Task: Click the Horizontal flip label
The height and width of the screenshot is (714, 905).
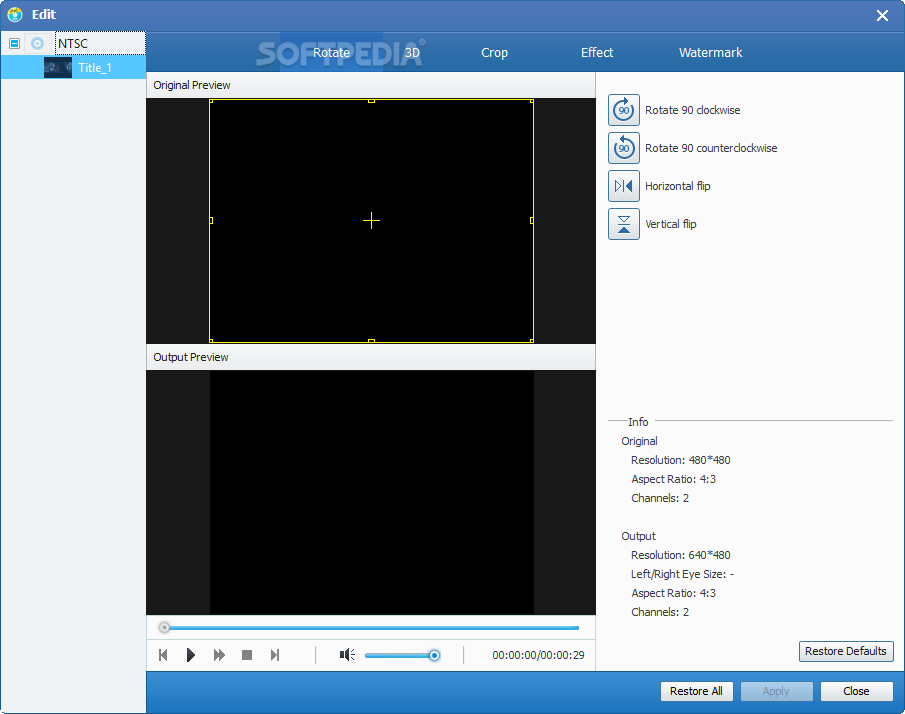Action: coord(678,186)
